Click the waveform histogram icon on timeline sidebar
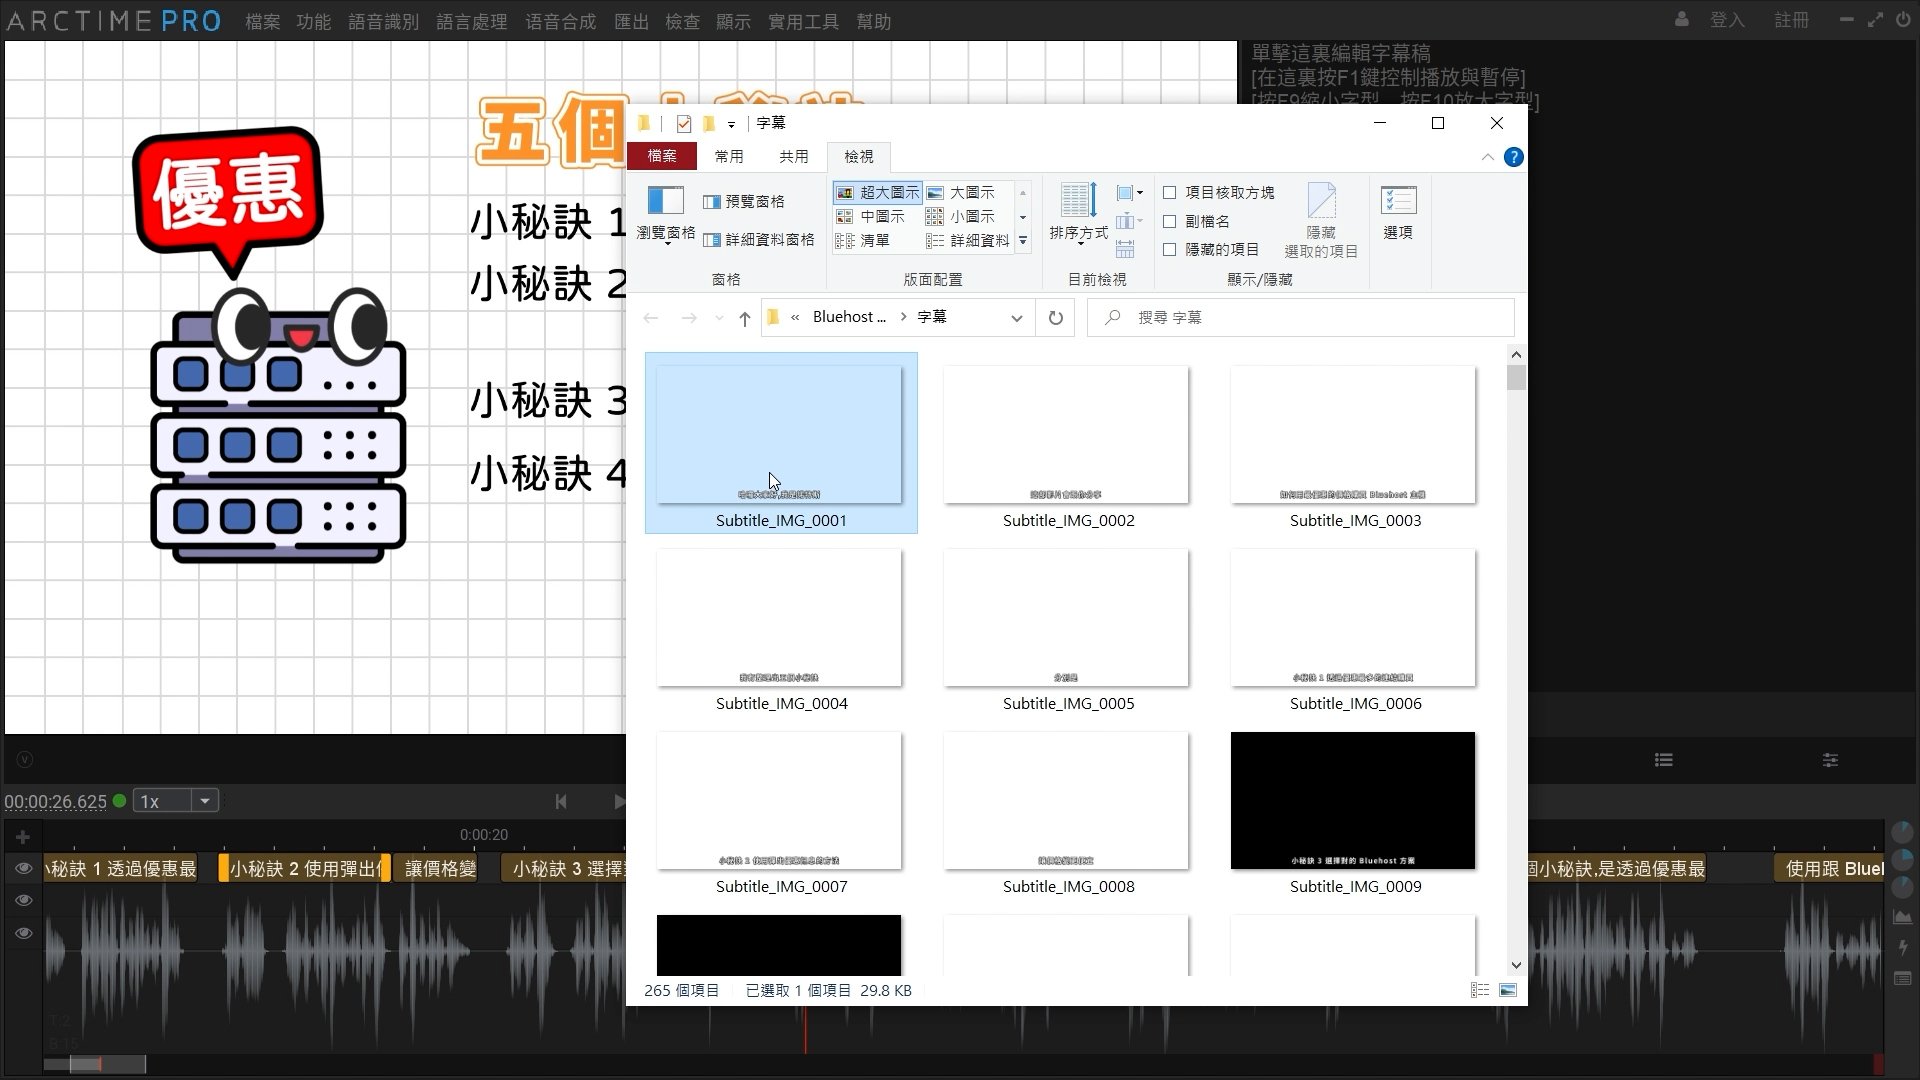 click(1902, 916)
